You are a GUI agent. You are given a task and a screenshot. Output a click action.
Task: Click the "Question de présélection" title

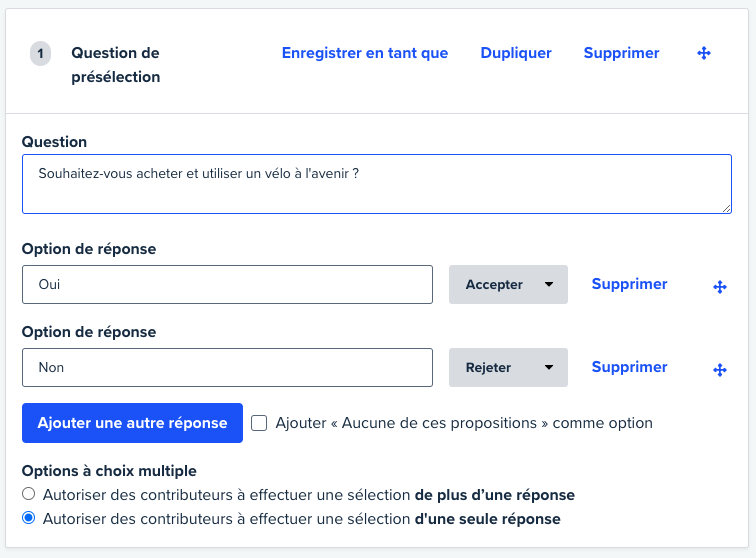pos(116,65)
